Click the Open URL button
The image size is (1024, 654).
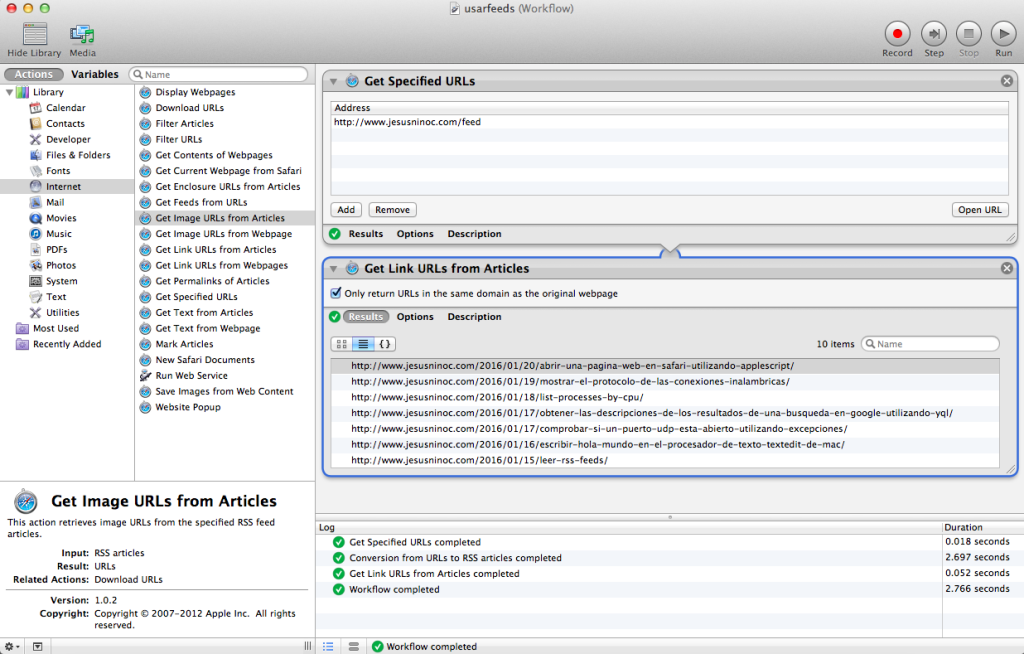[x=980, y=209]
